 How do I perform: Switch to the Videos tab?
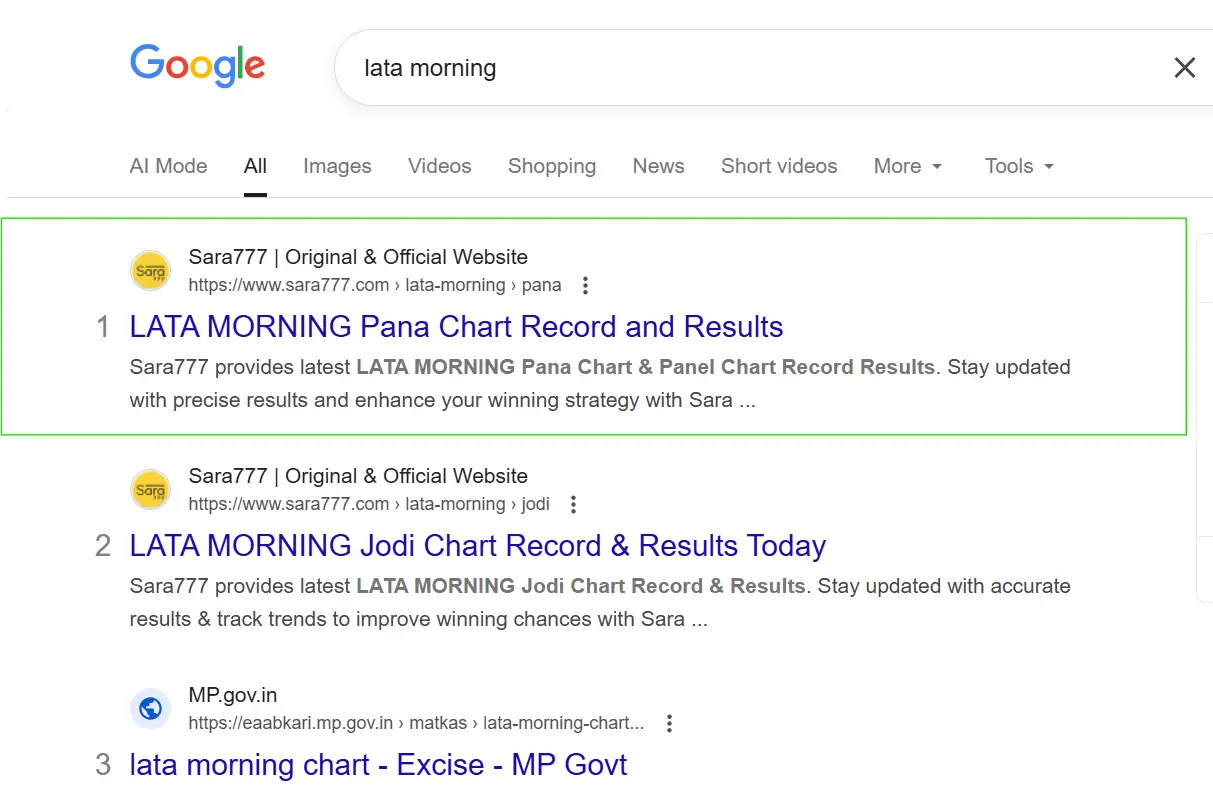pos(439,167)
